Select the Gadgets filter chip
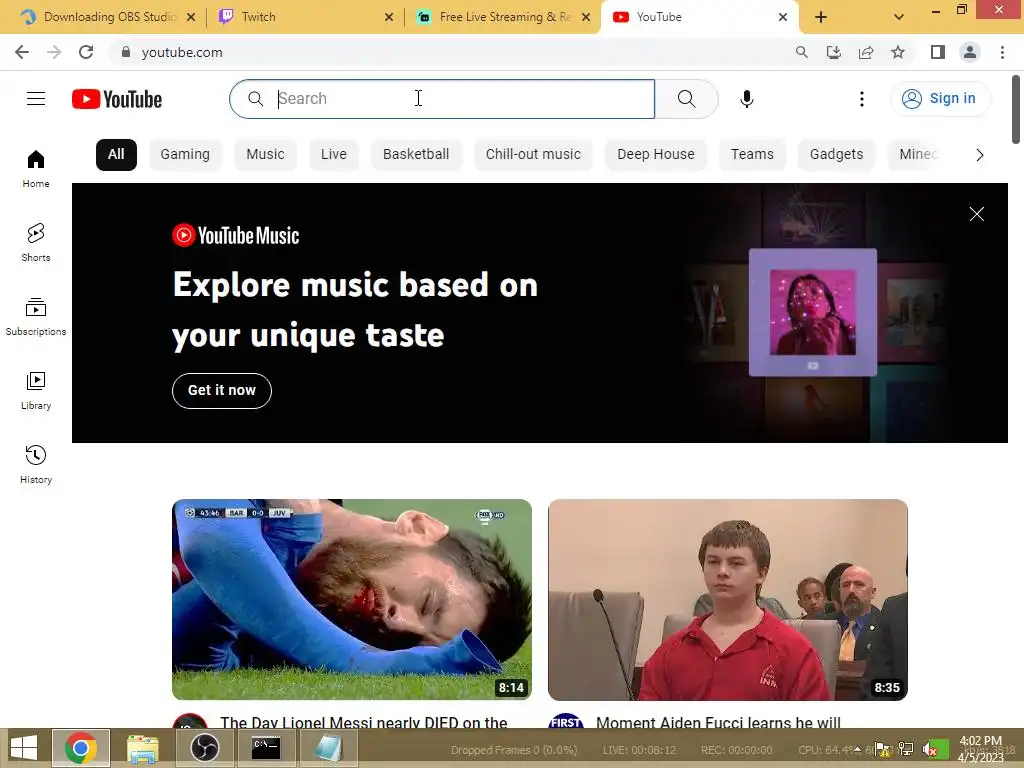 pos(837,155)
